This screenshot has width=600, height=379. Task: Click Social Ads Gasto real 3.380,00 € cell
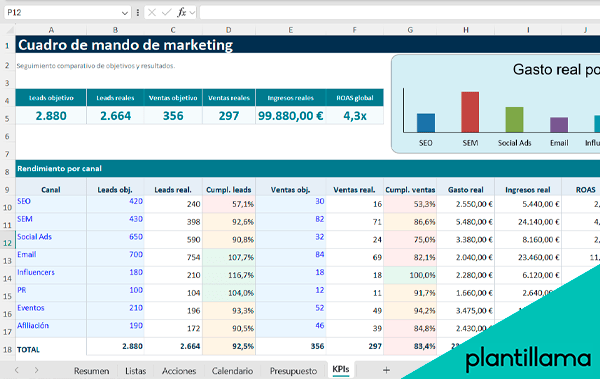[466, 239]
